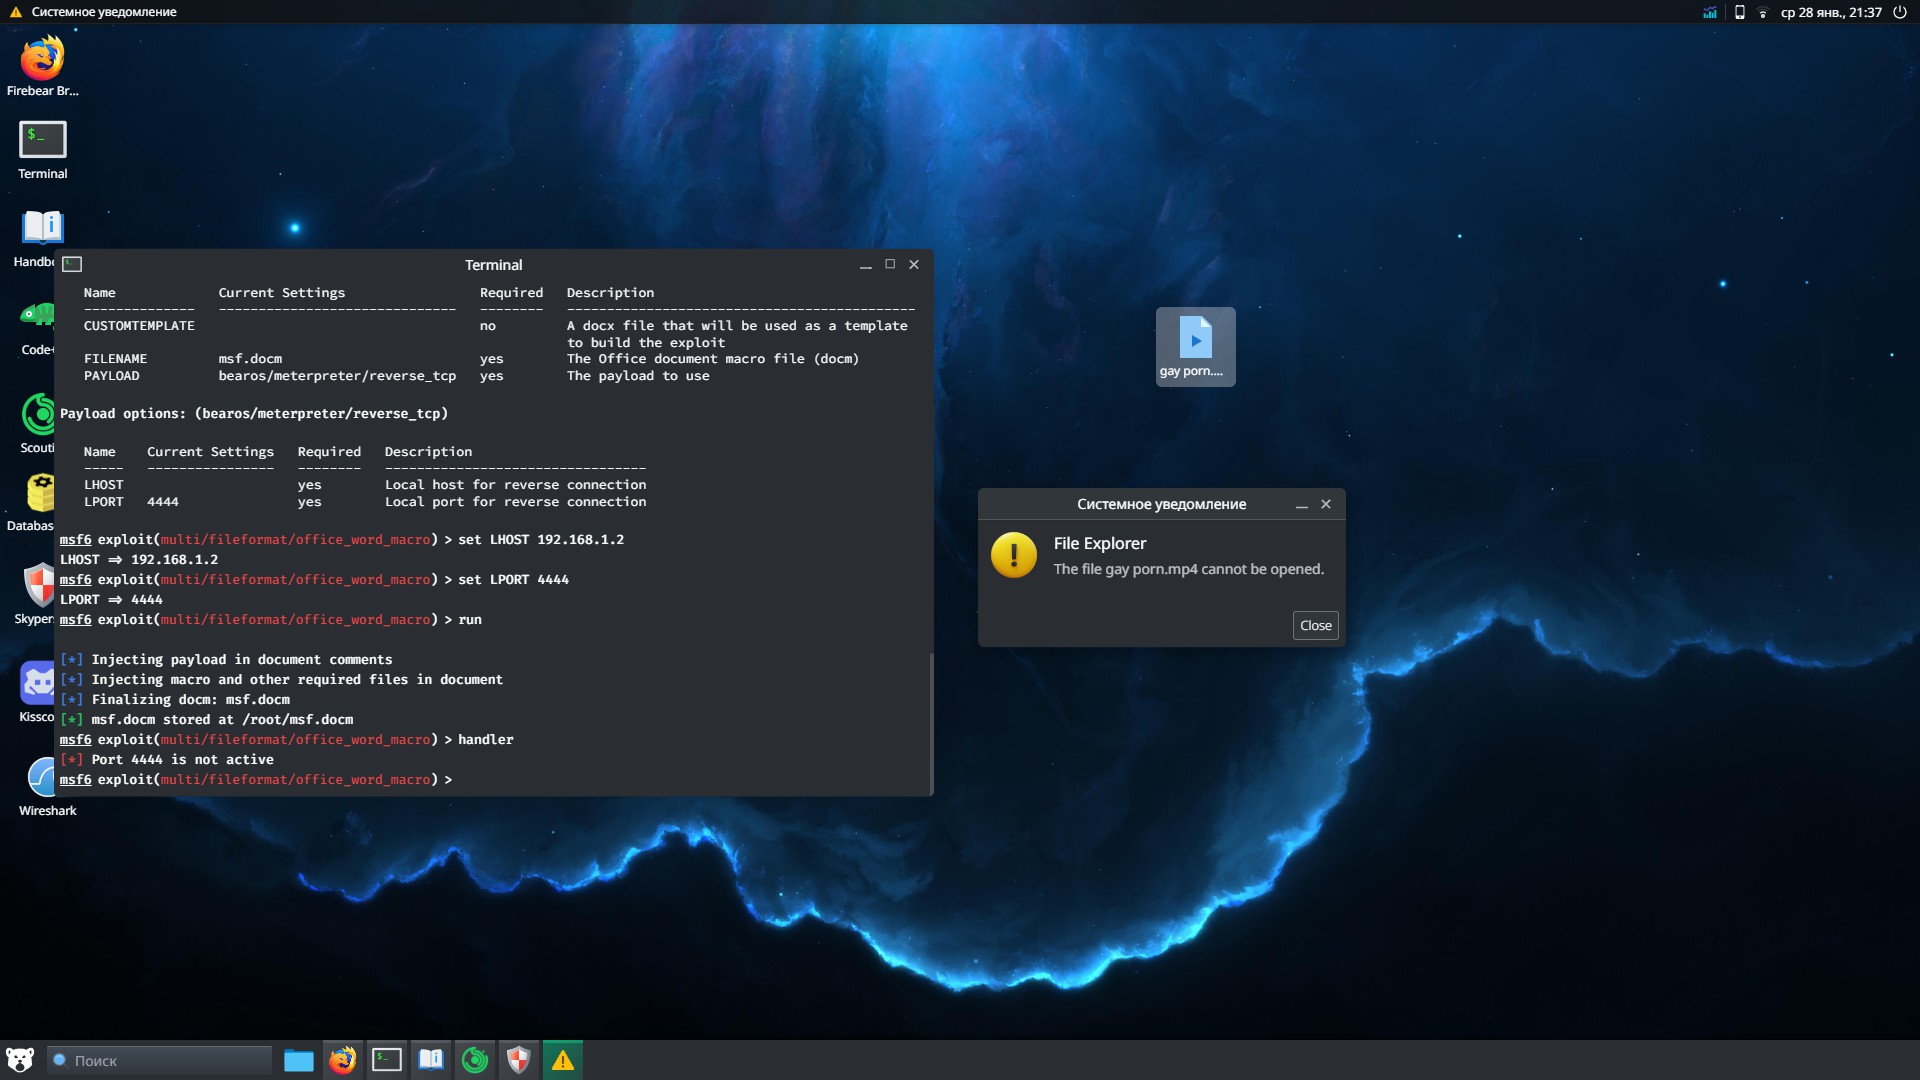Open the Handbook desktop icon
1920x1080 pixels.
point(42,228)
